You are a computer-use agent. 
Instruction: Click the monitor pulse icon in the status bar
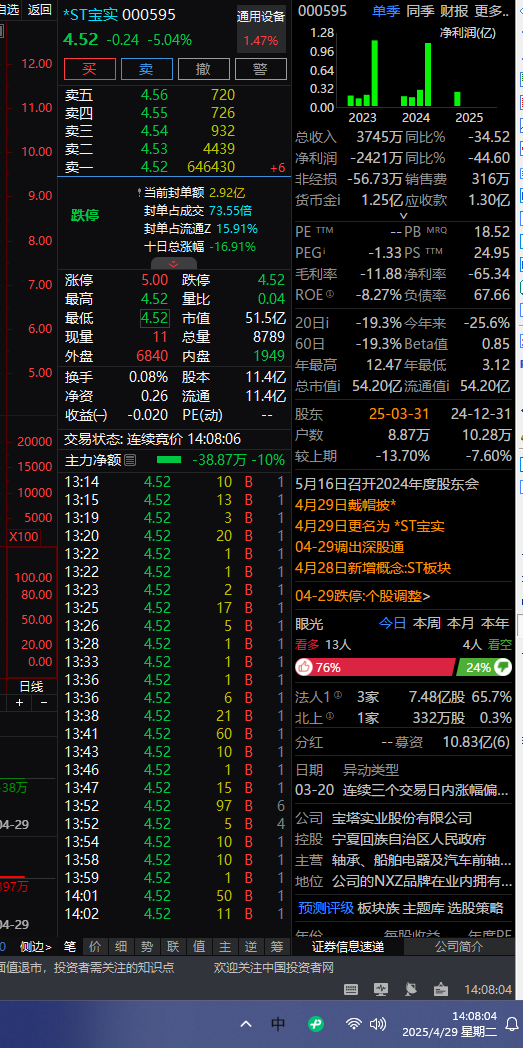click(x=381, y=989)
